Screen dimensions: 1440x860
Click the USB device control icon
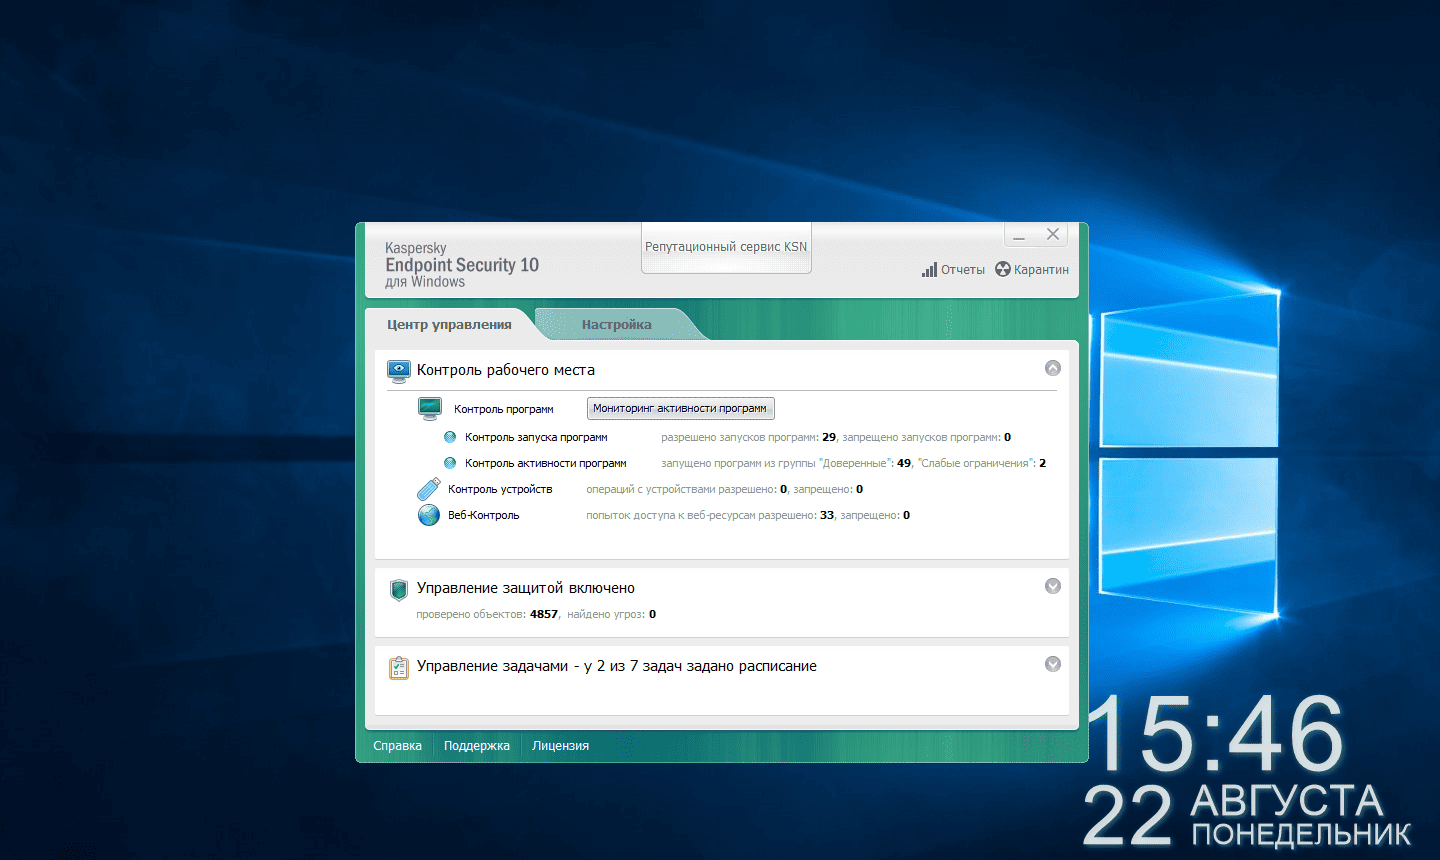click(429, 489)
